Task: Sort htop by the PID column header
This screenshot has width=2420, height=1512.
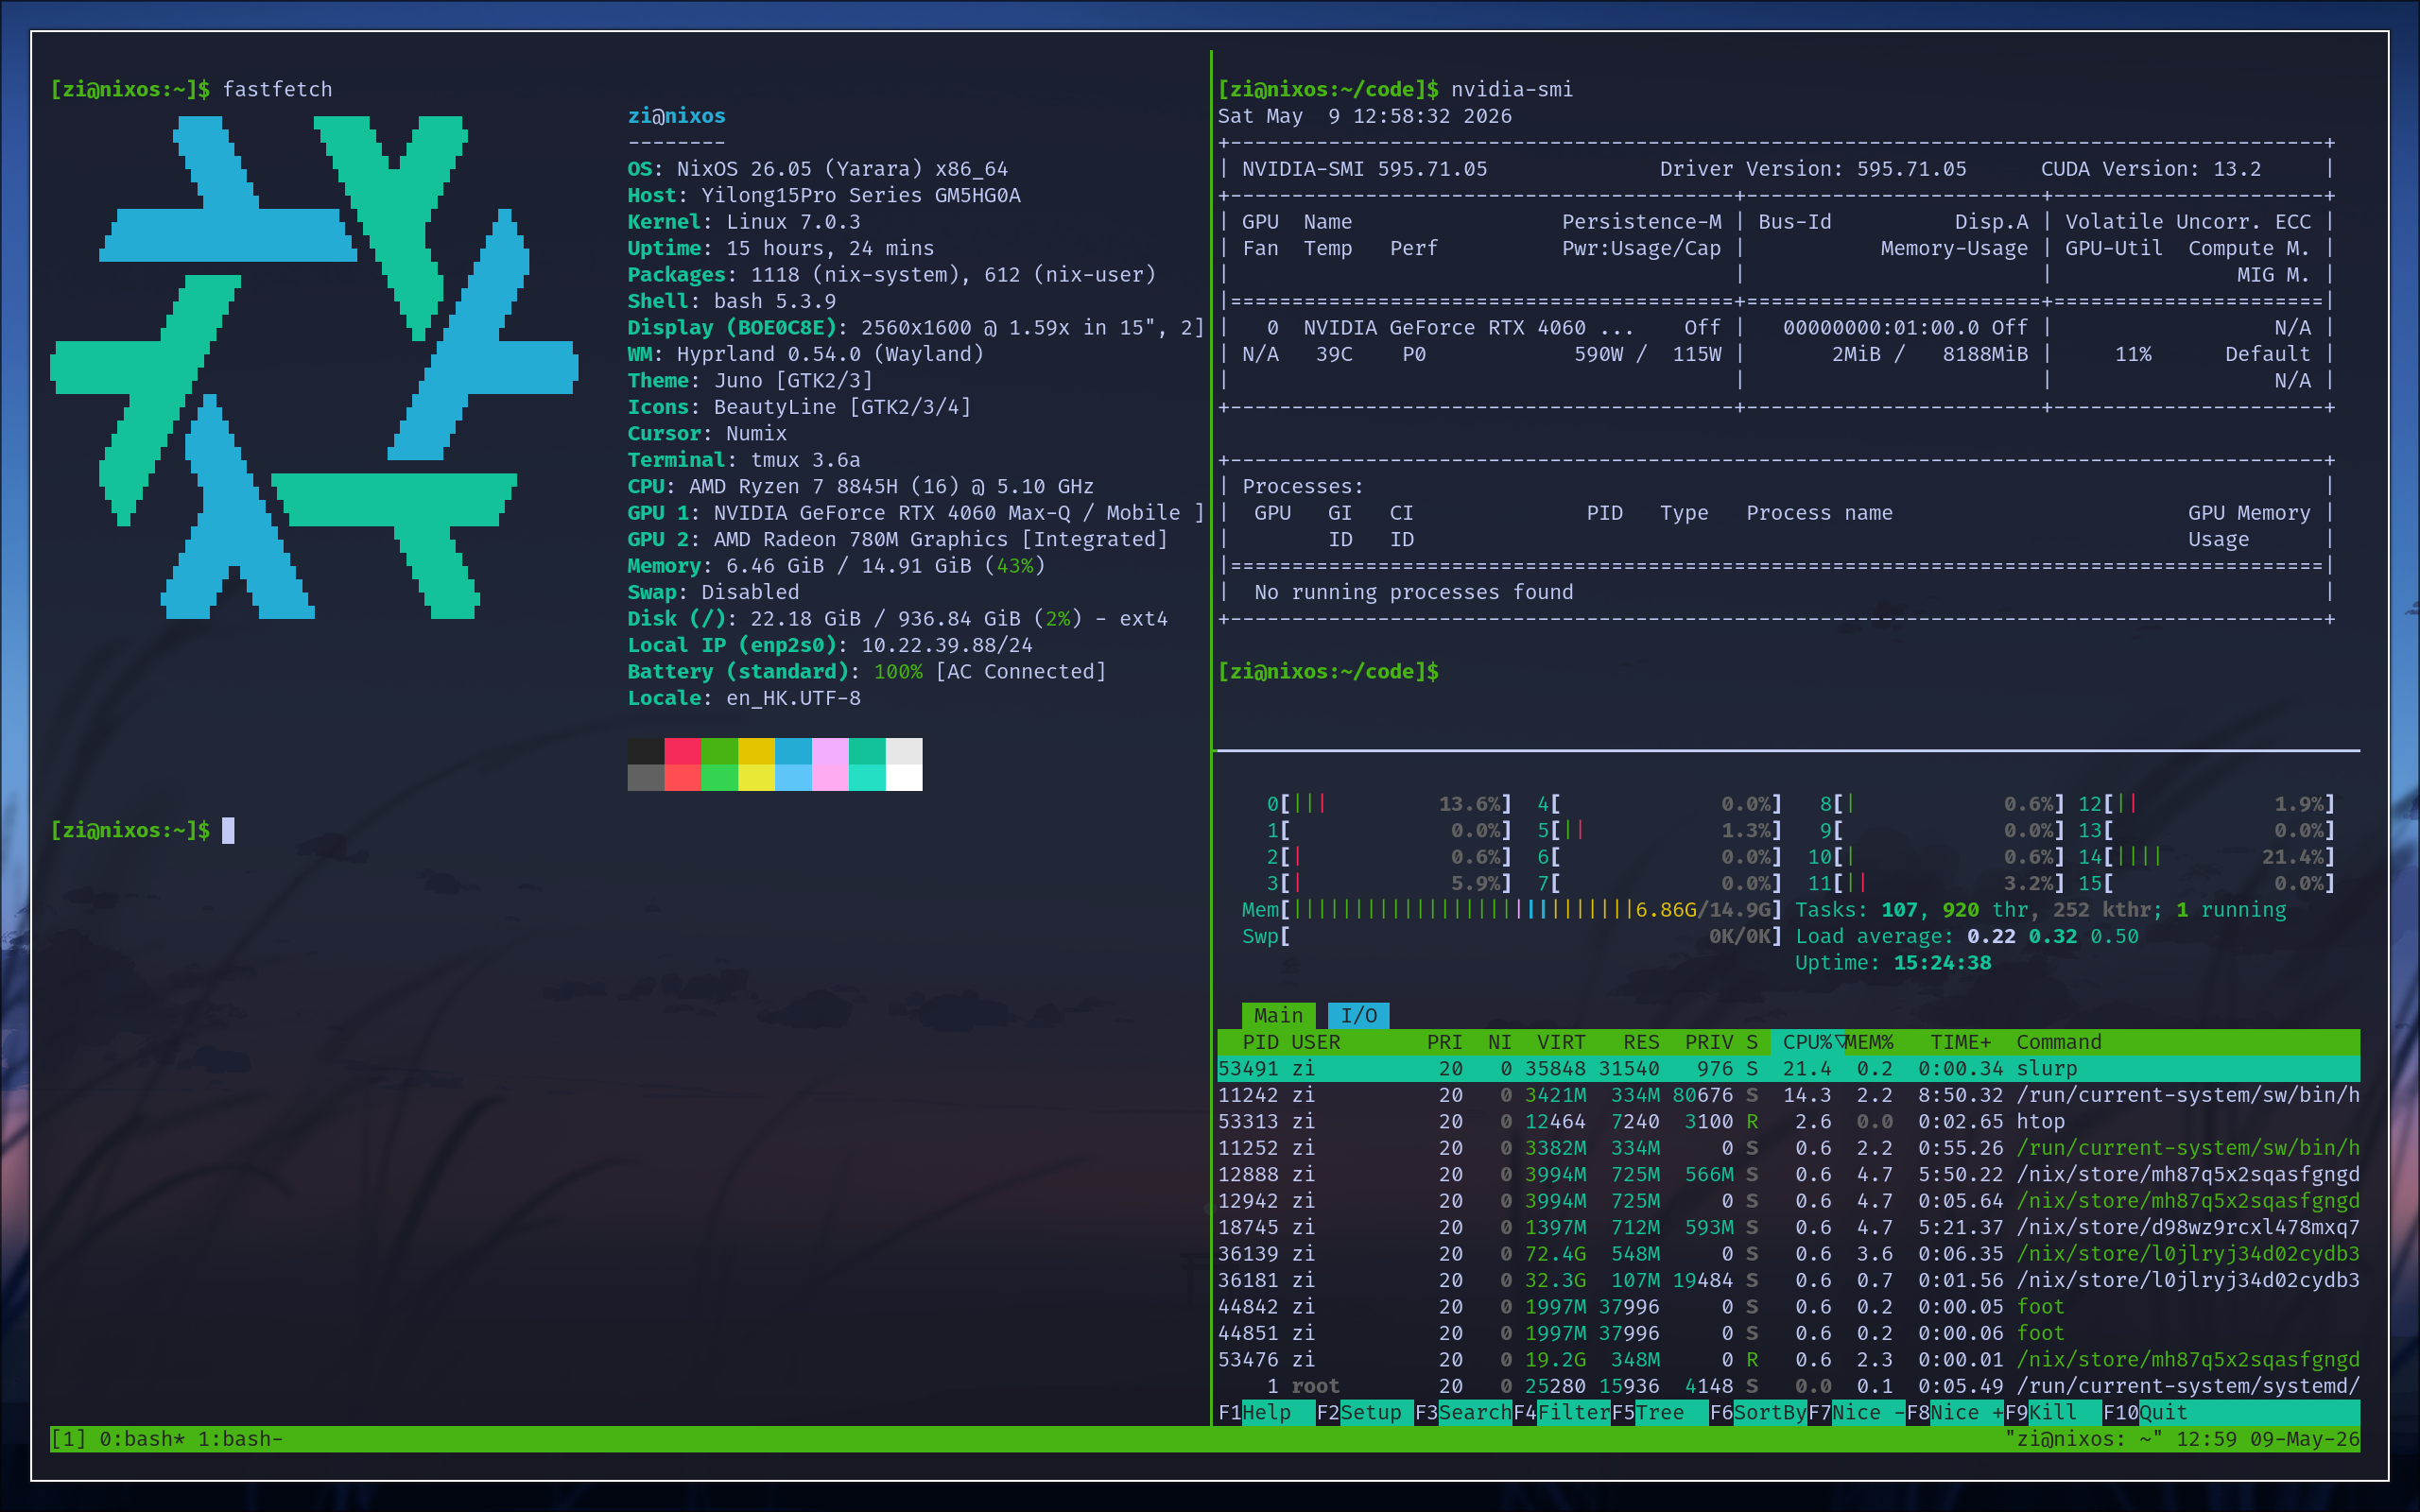Action: point(1260,1042)
